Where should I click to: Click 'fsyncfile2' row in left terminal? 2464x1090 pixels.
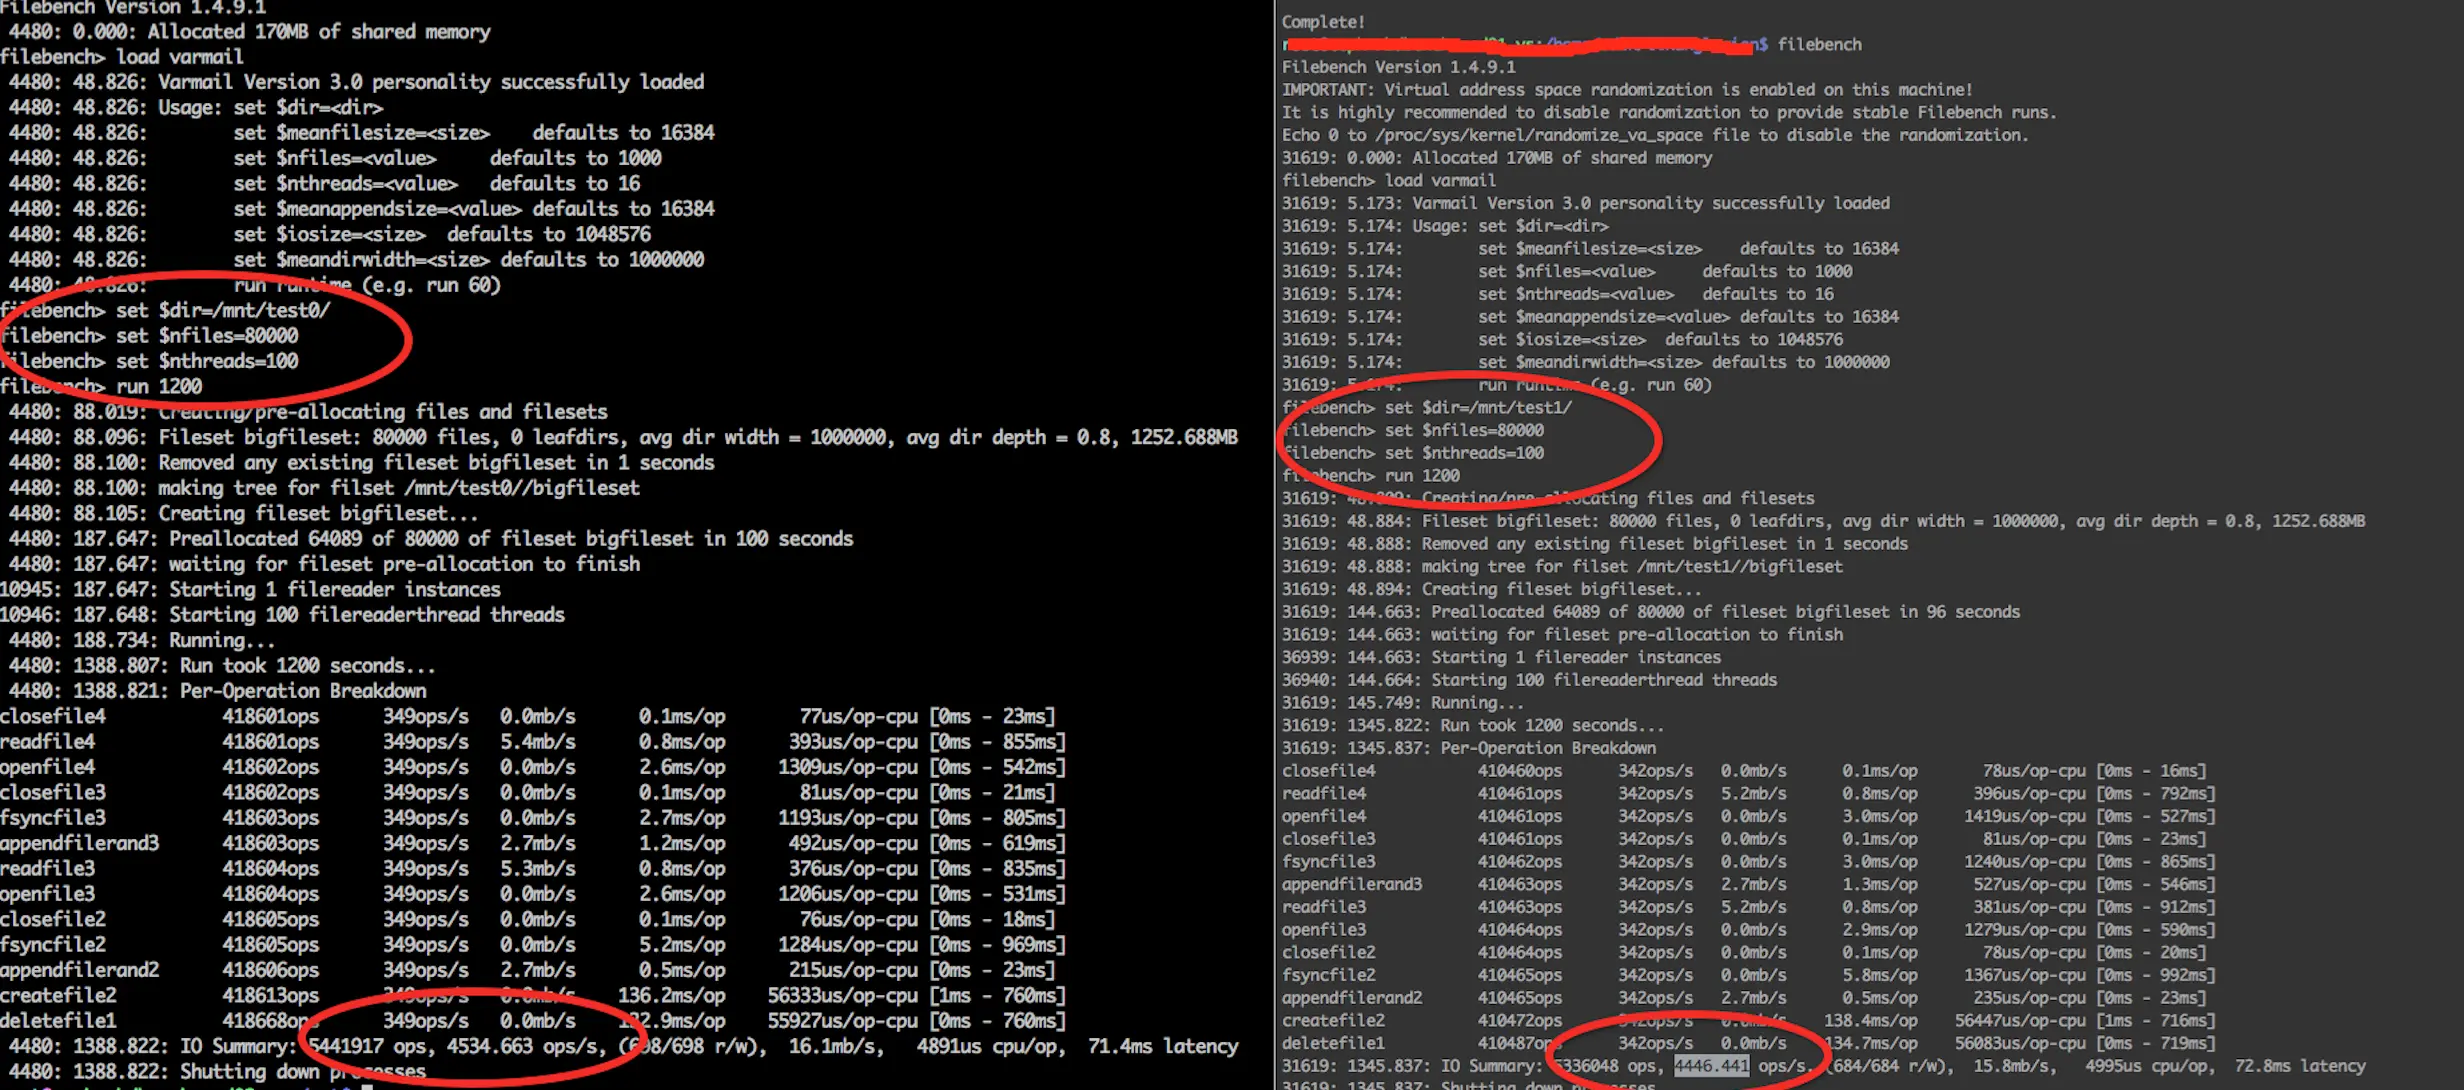[533, 944]
